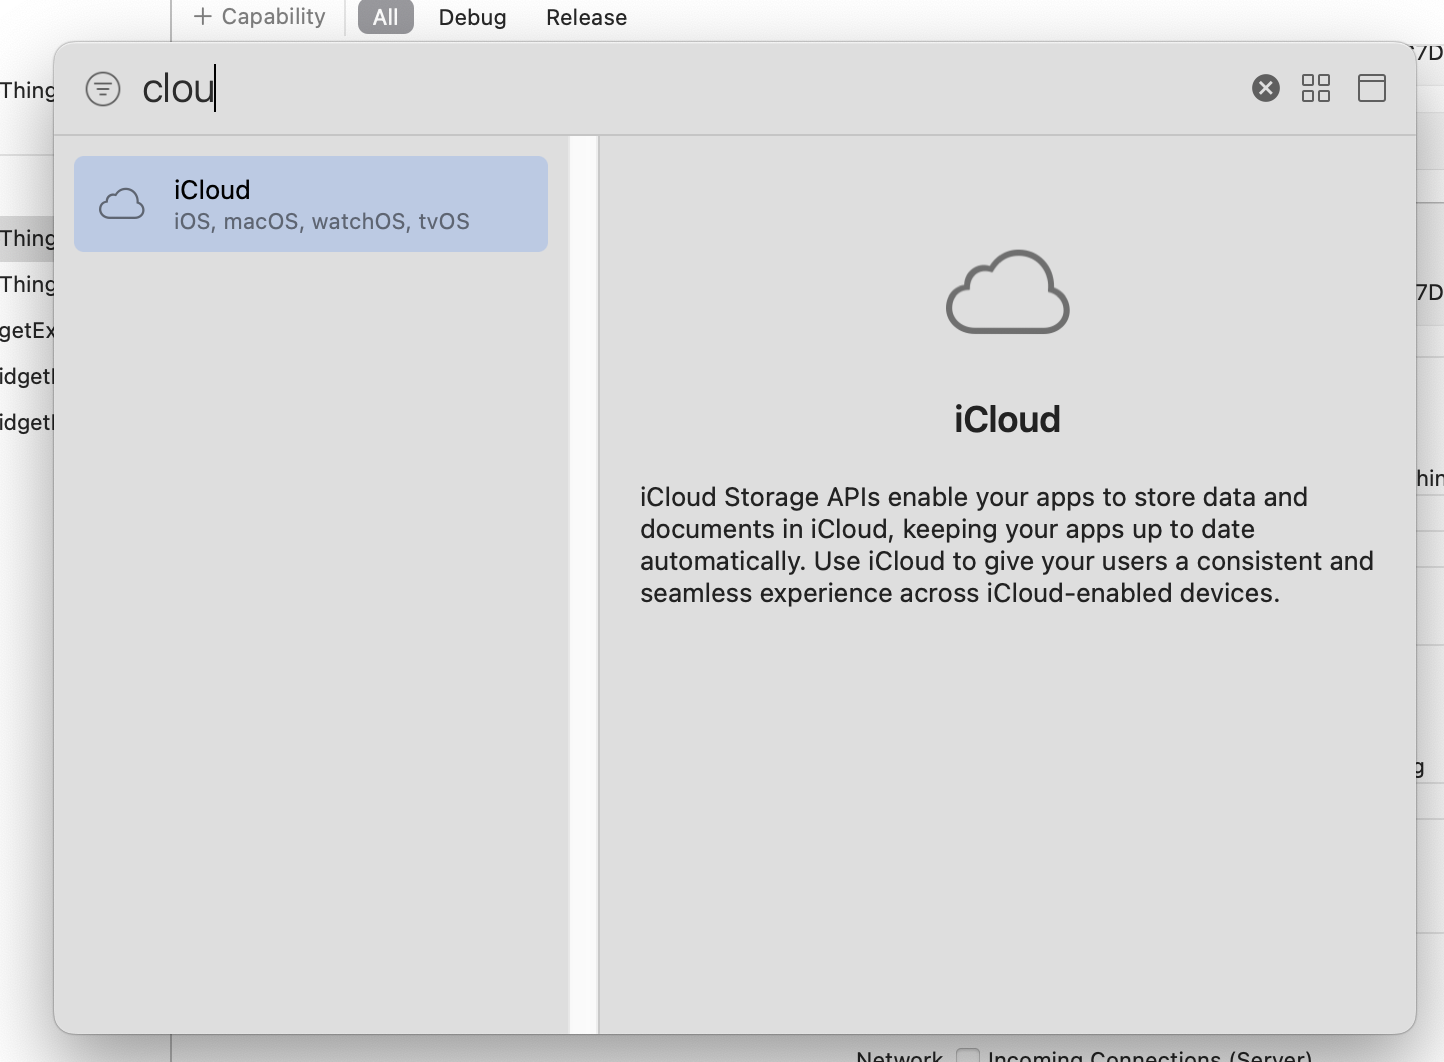Select the Debug configuration tab

[x=472, y=17]
